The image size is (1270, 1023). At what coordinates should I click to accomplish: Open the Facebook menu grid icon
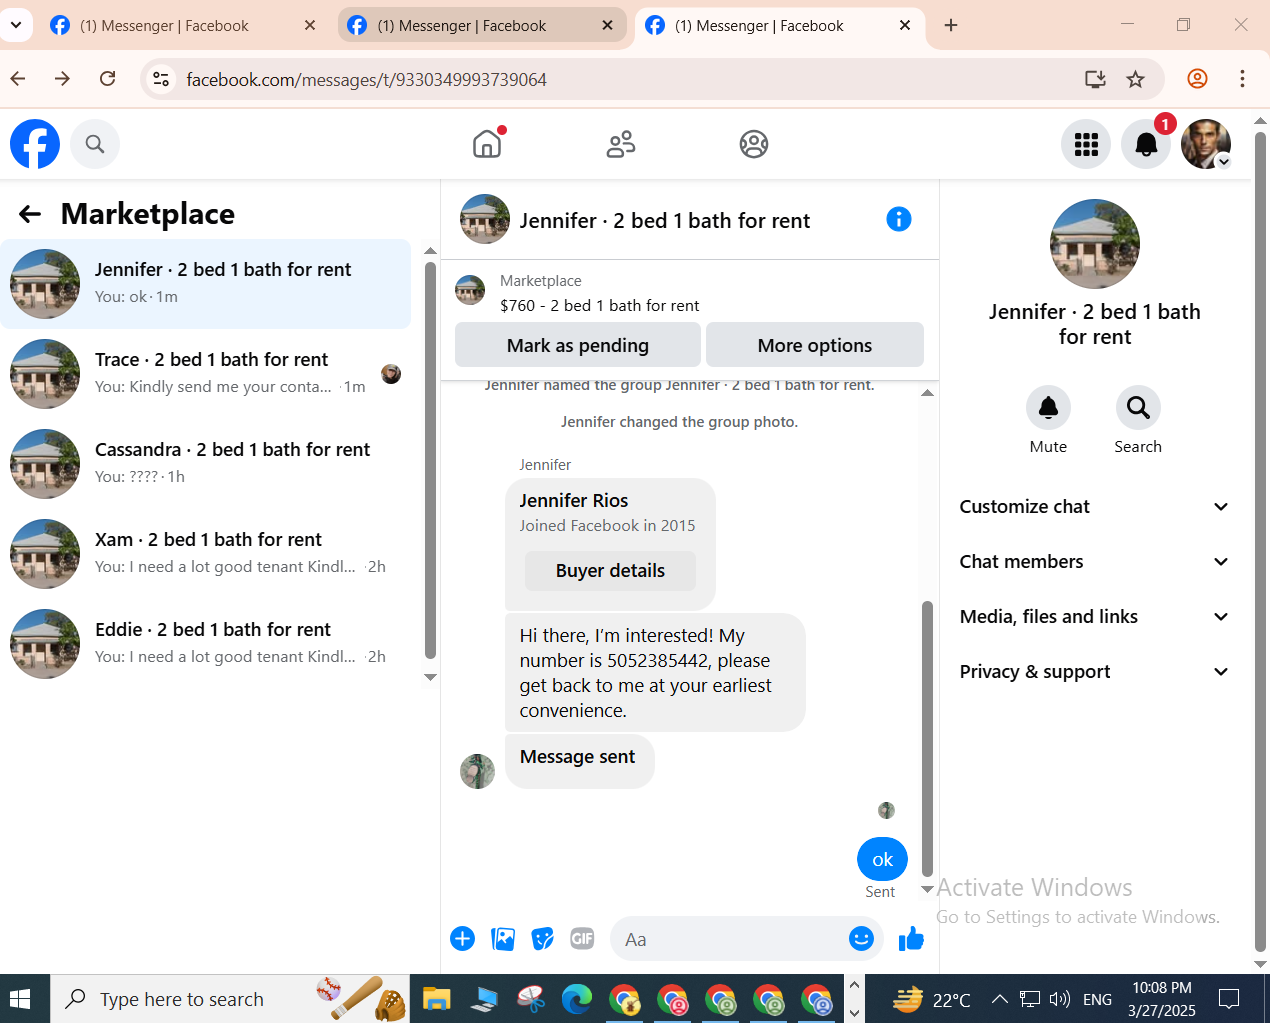click(x=1086, y=145)
